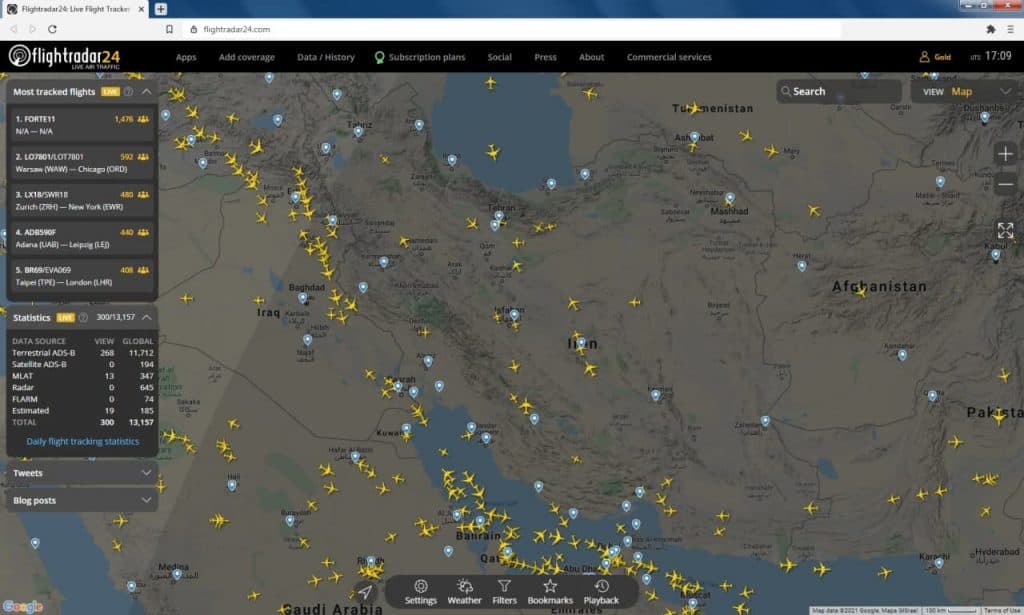Image resolution: width=1024 pixels, height=615 pixels.
Task: Open the Apps menu
Action: 185,57
